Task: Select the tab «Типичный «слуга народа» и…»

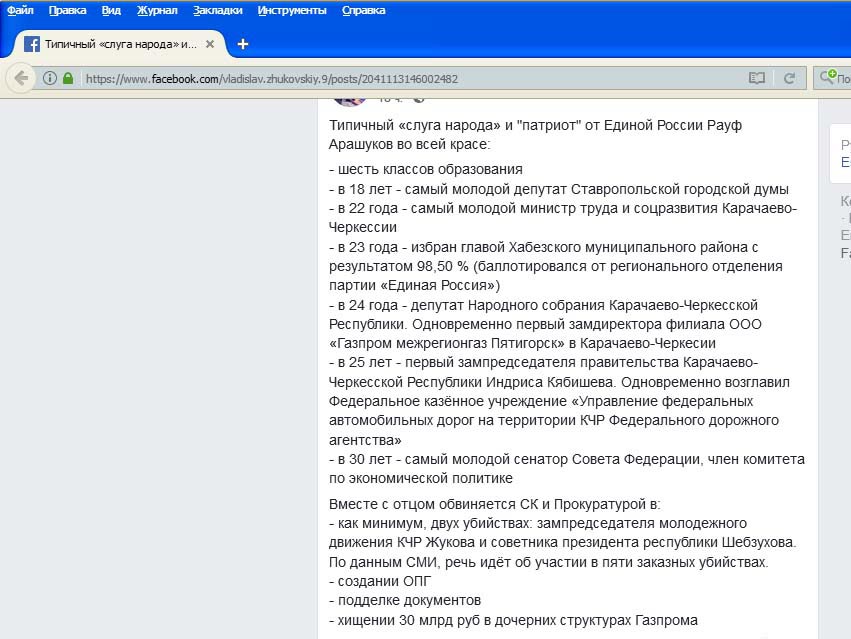Action: (x=120, y=44)
